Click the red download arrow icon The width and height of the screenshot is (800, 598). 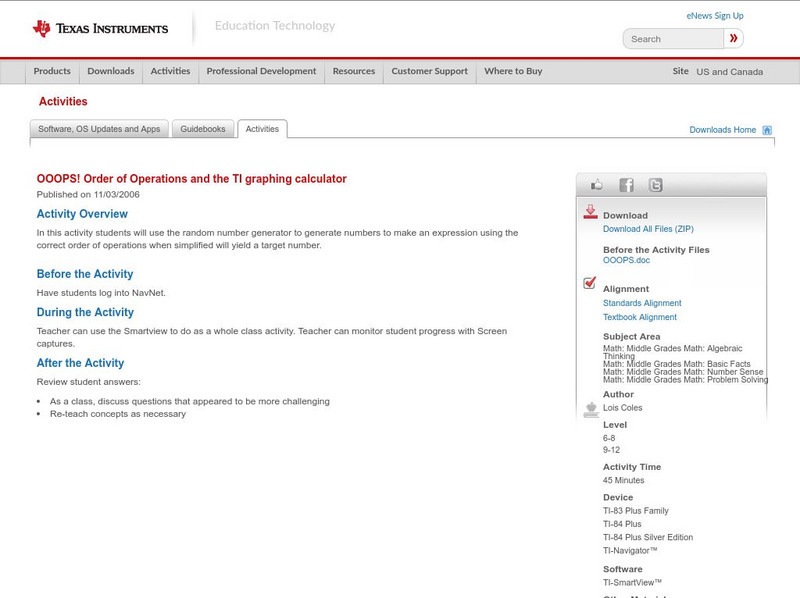590,212
